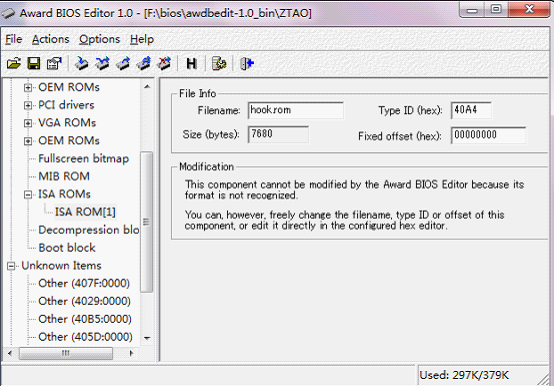554x386 pixels.
Task: Click the Filename field containing hook.rom
Action: [x=296, y=110]
